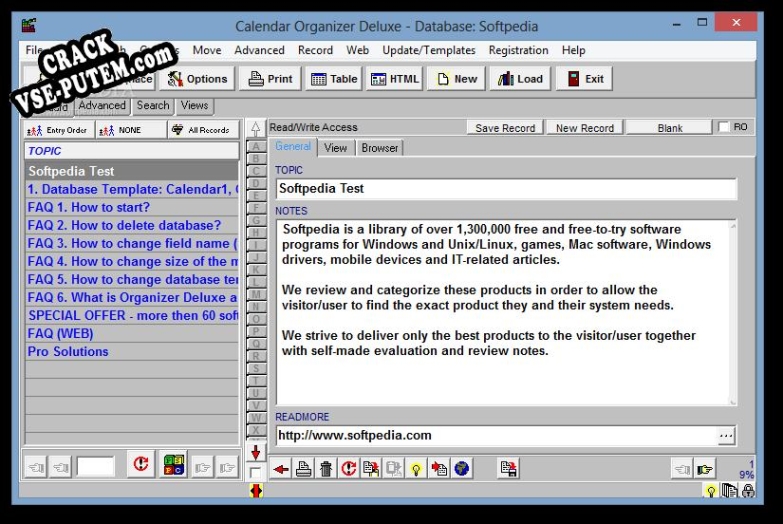Select 'FAQ 2. How to delete database?' row
783x524 pixels.
pyautogui.click(x=132, y=225)
